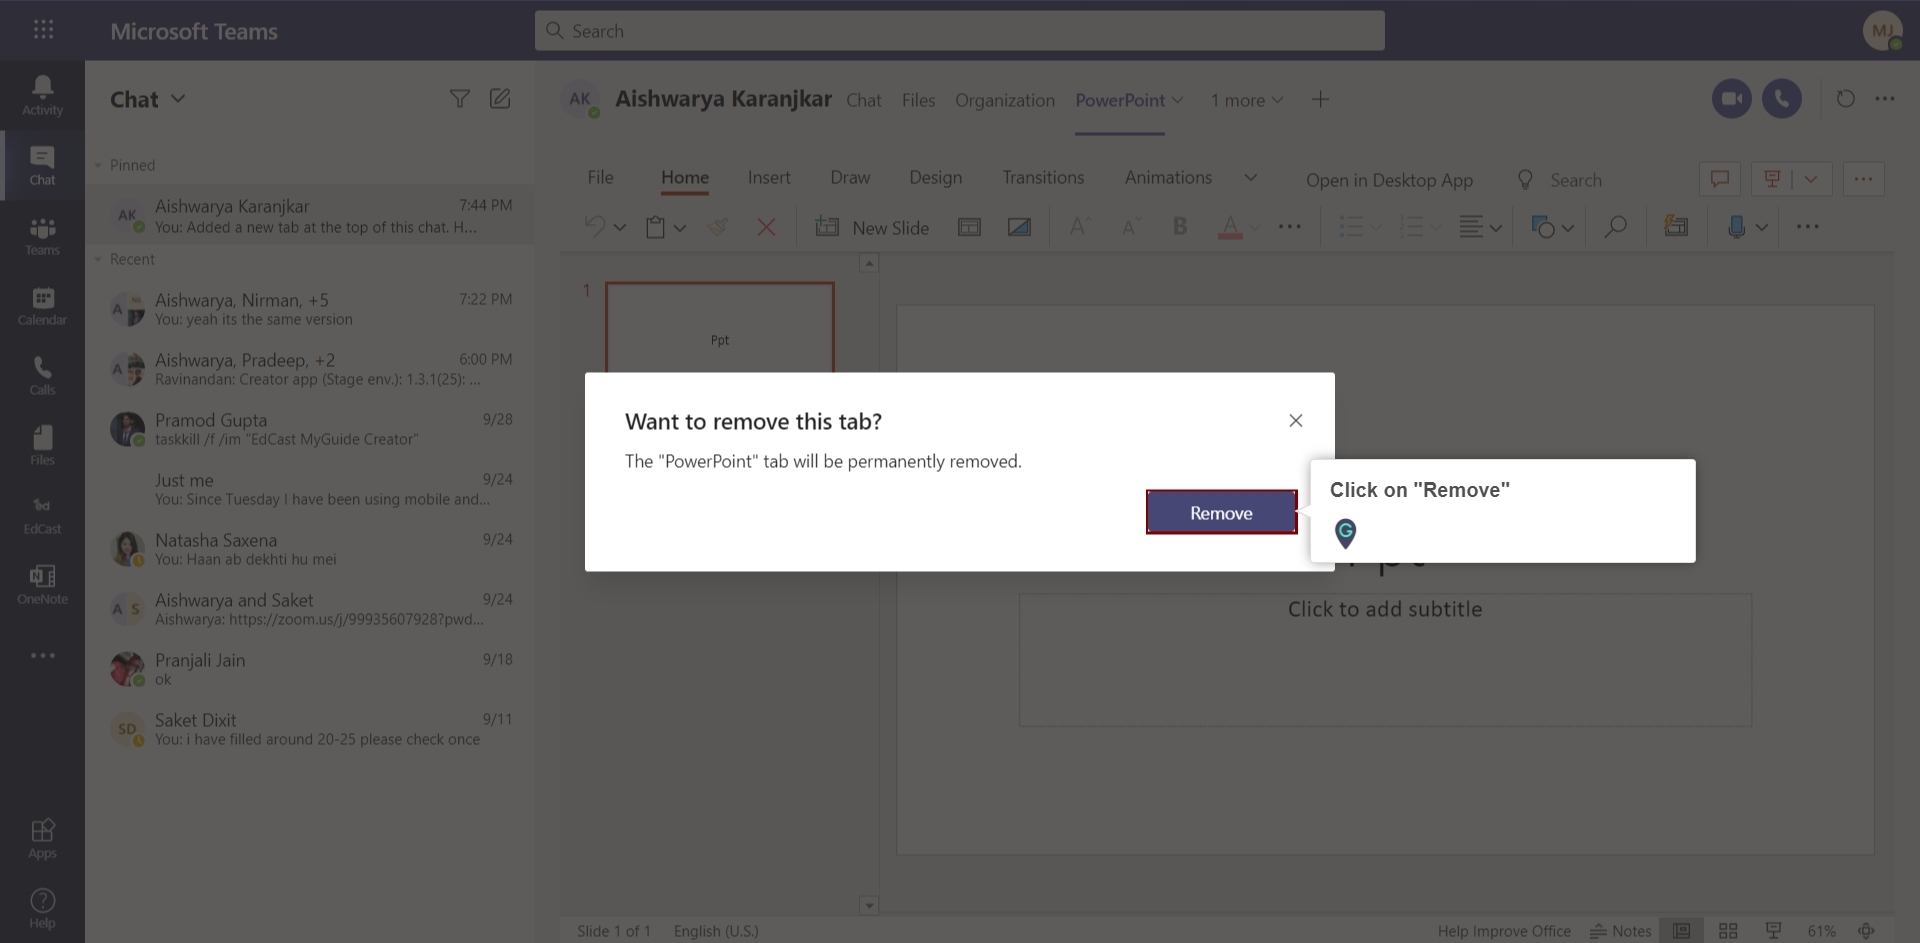Click Help Improve Office link

tap(1504, 931)
